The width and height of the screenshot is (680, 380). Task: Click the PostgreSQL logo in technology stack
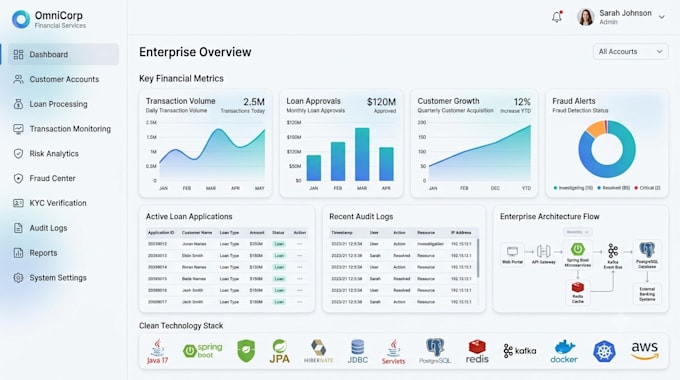click(x=435, y=351)
